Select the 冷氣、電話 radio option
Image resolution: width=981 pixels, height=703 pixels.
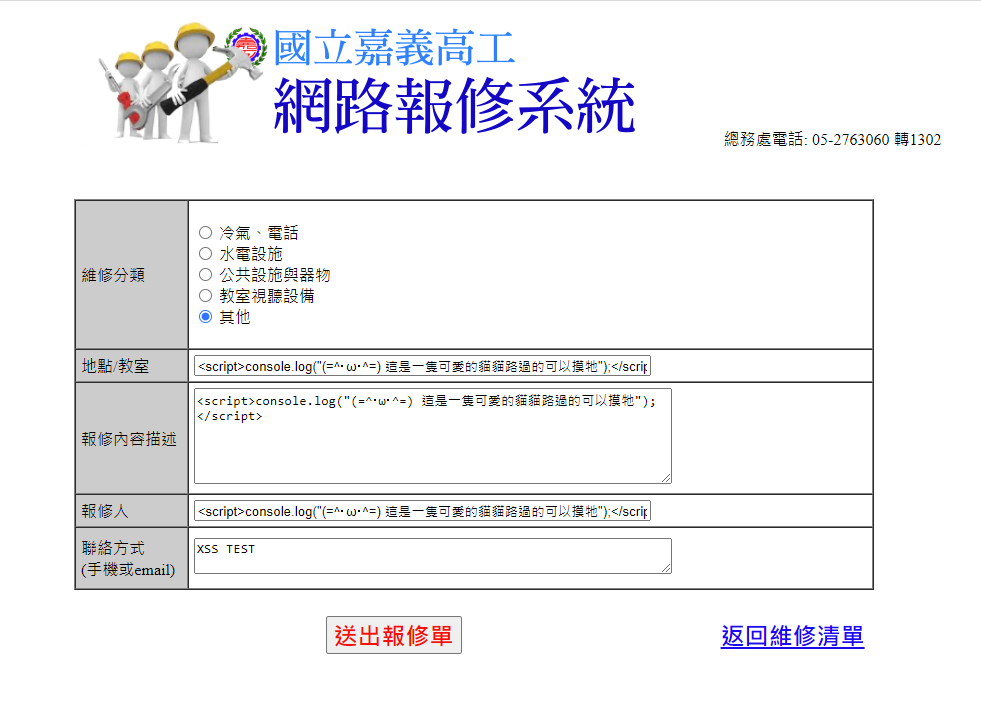[205, 233]
